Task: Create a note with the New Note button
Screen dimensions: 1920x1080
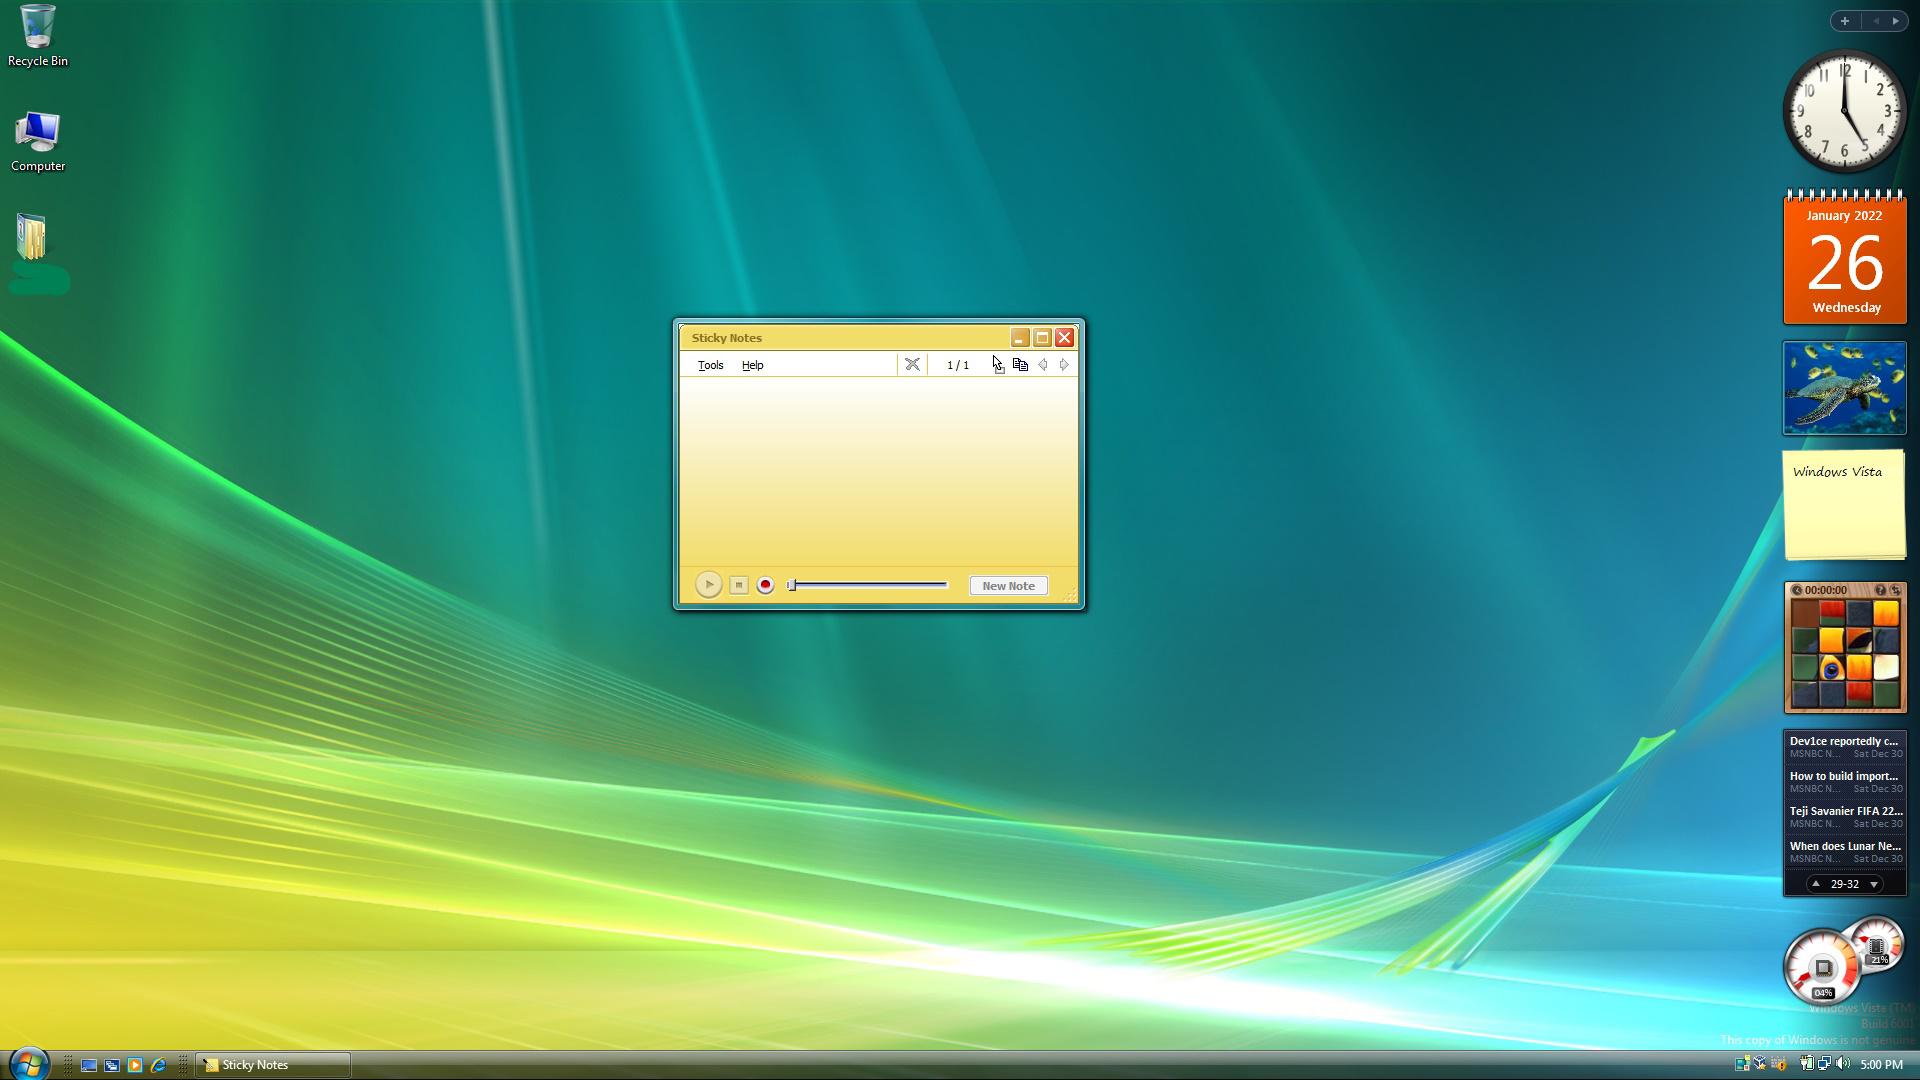Action: tap(1008, 585)
